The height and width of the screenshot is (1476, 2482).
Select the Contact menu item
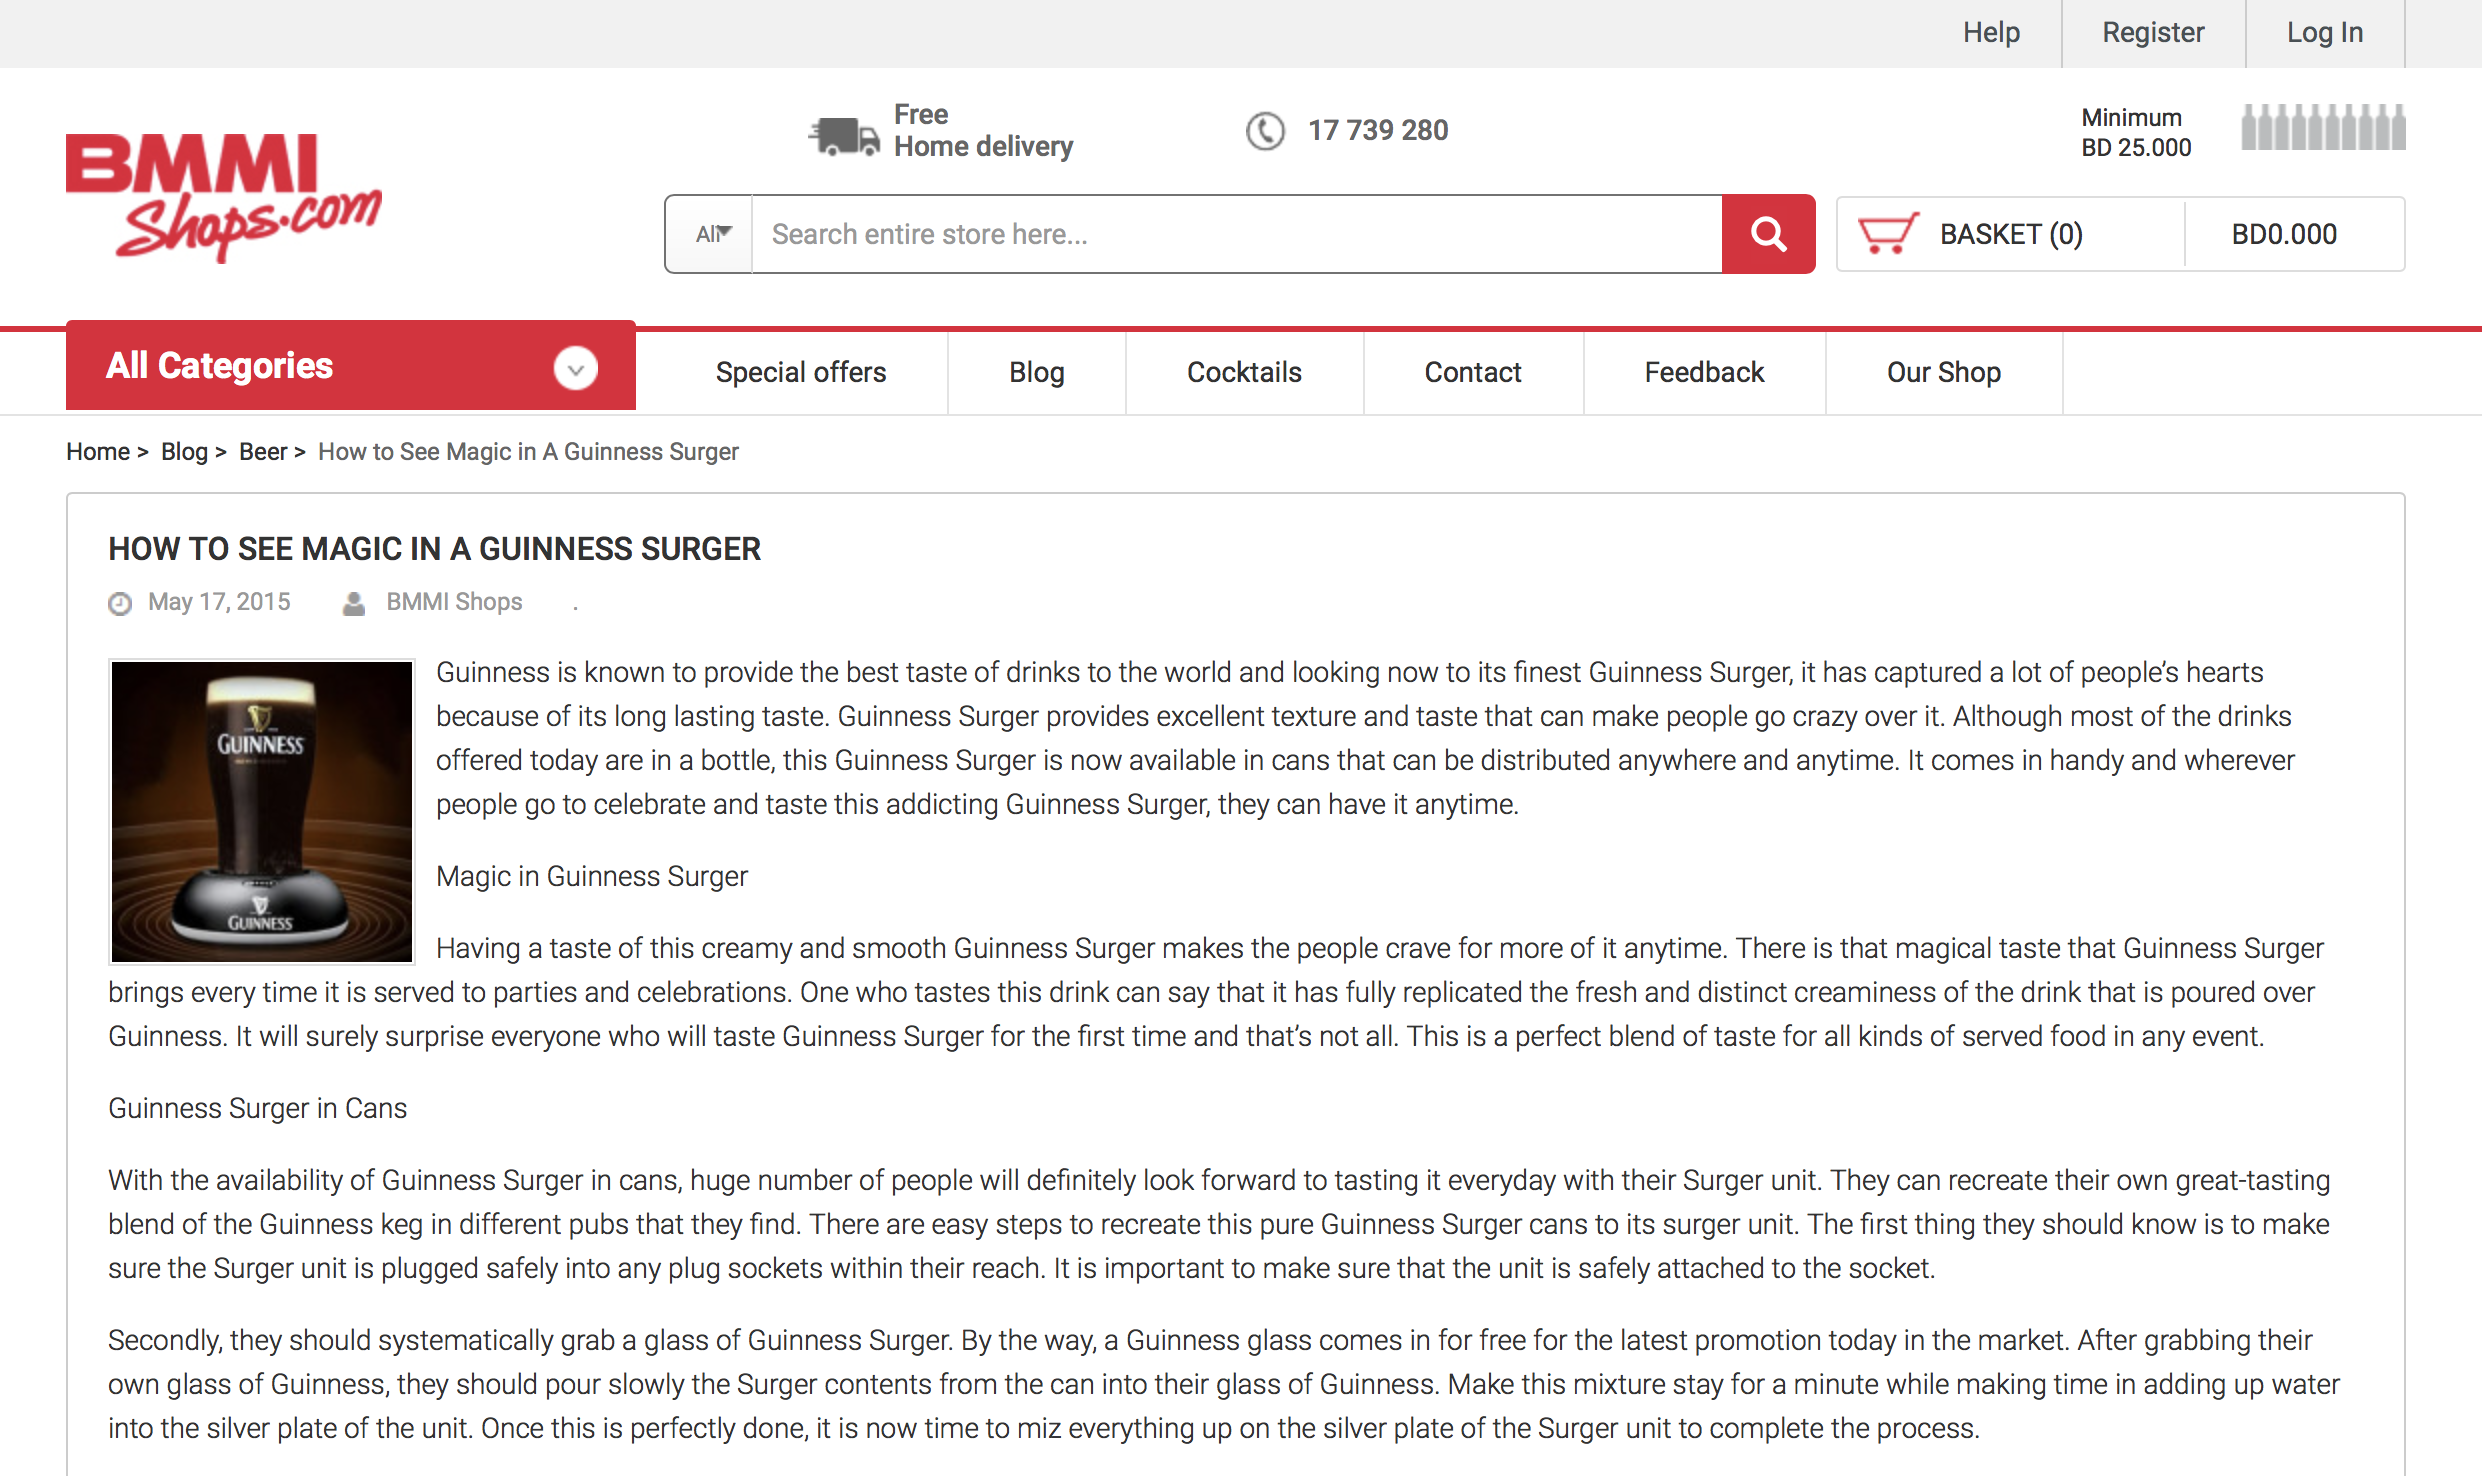point(1473,372)
